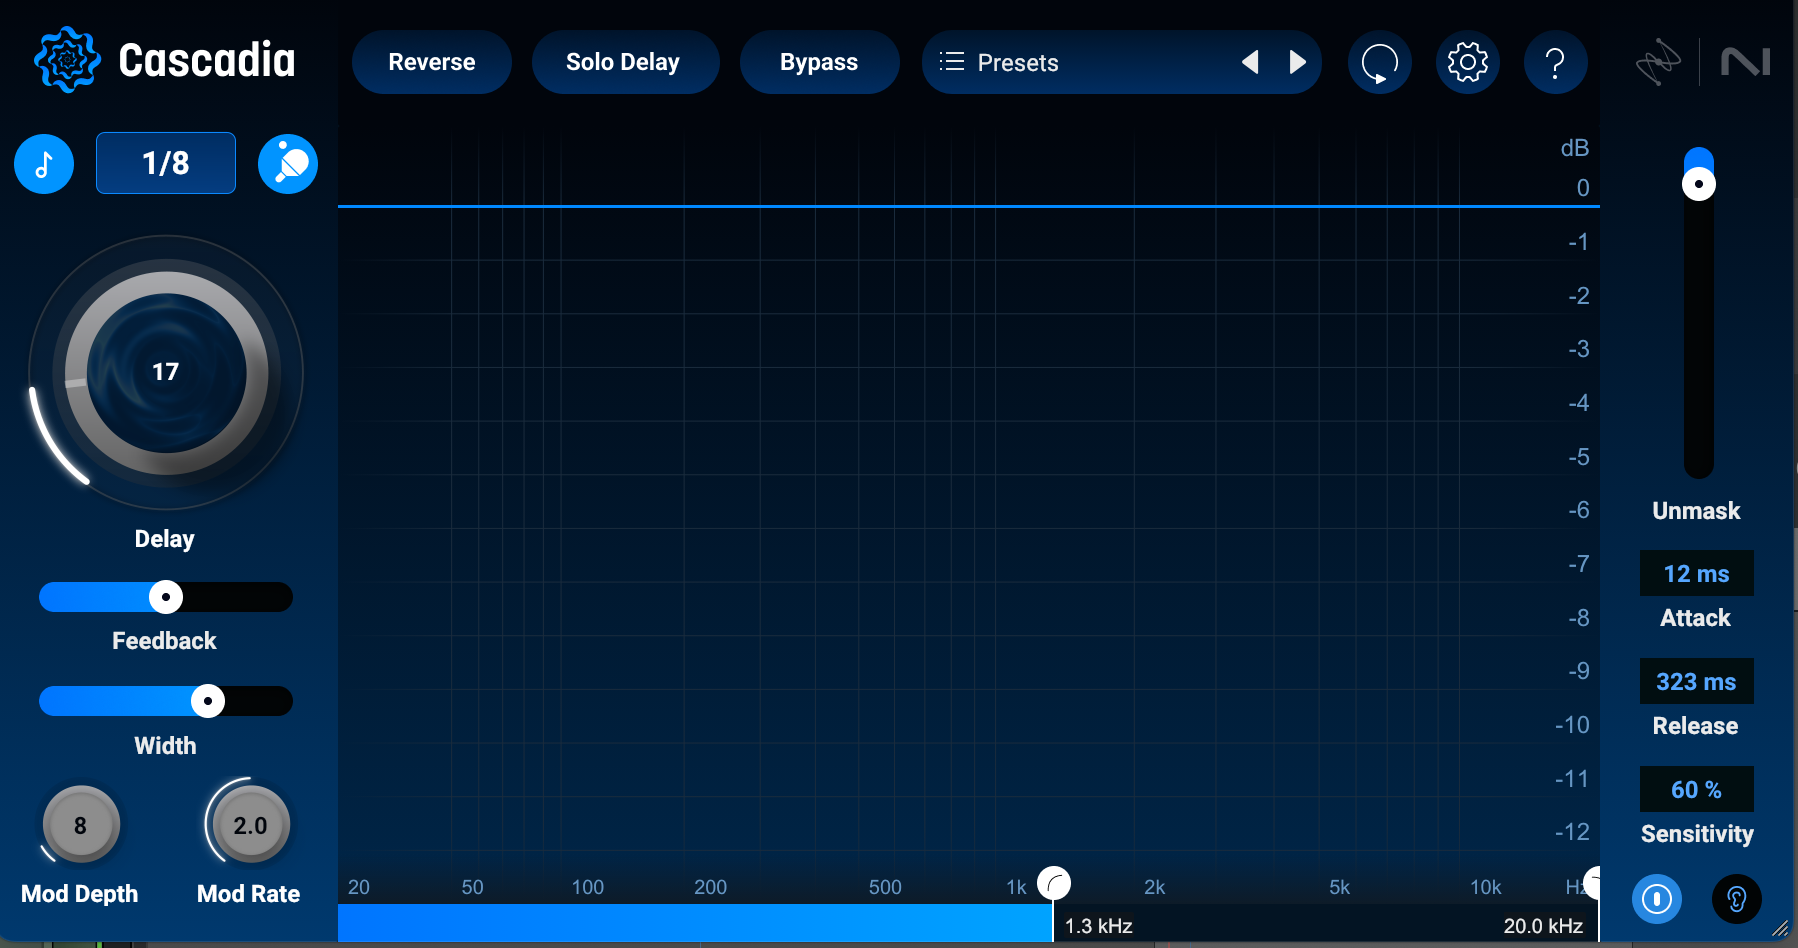Toggle the Unmask power button
Viewport: 1798px width, 948px height.
click(1657, 899)
